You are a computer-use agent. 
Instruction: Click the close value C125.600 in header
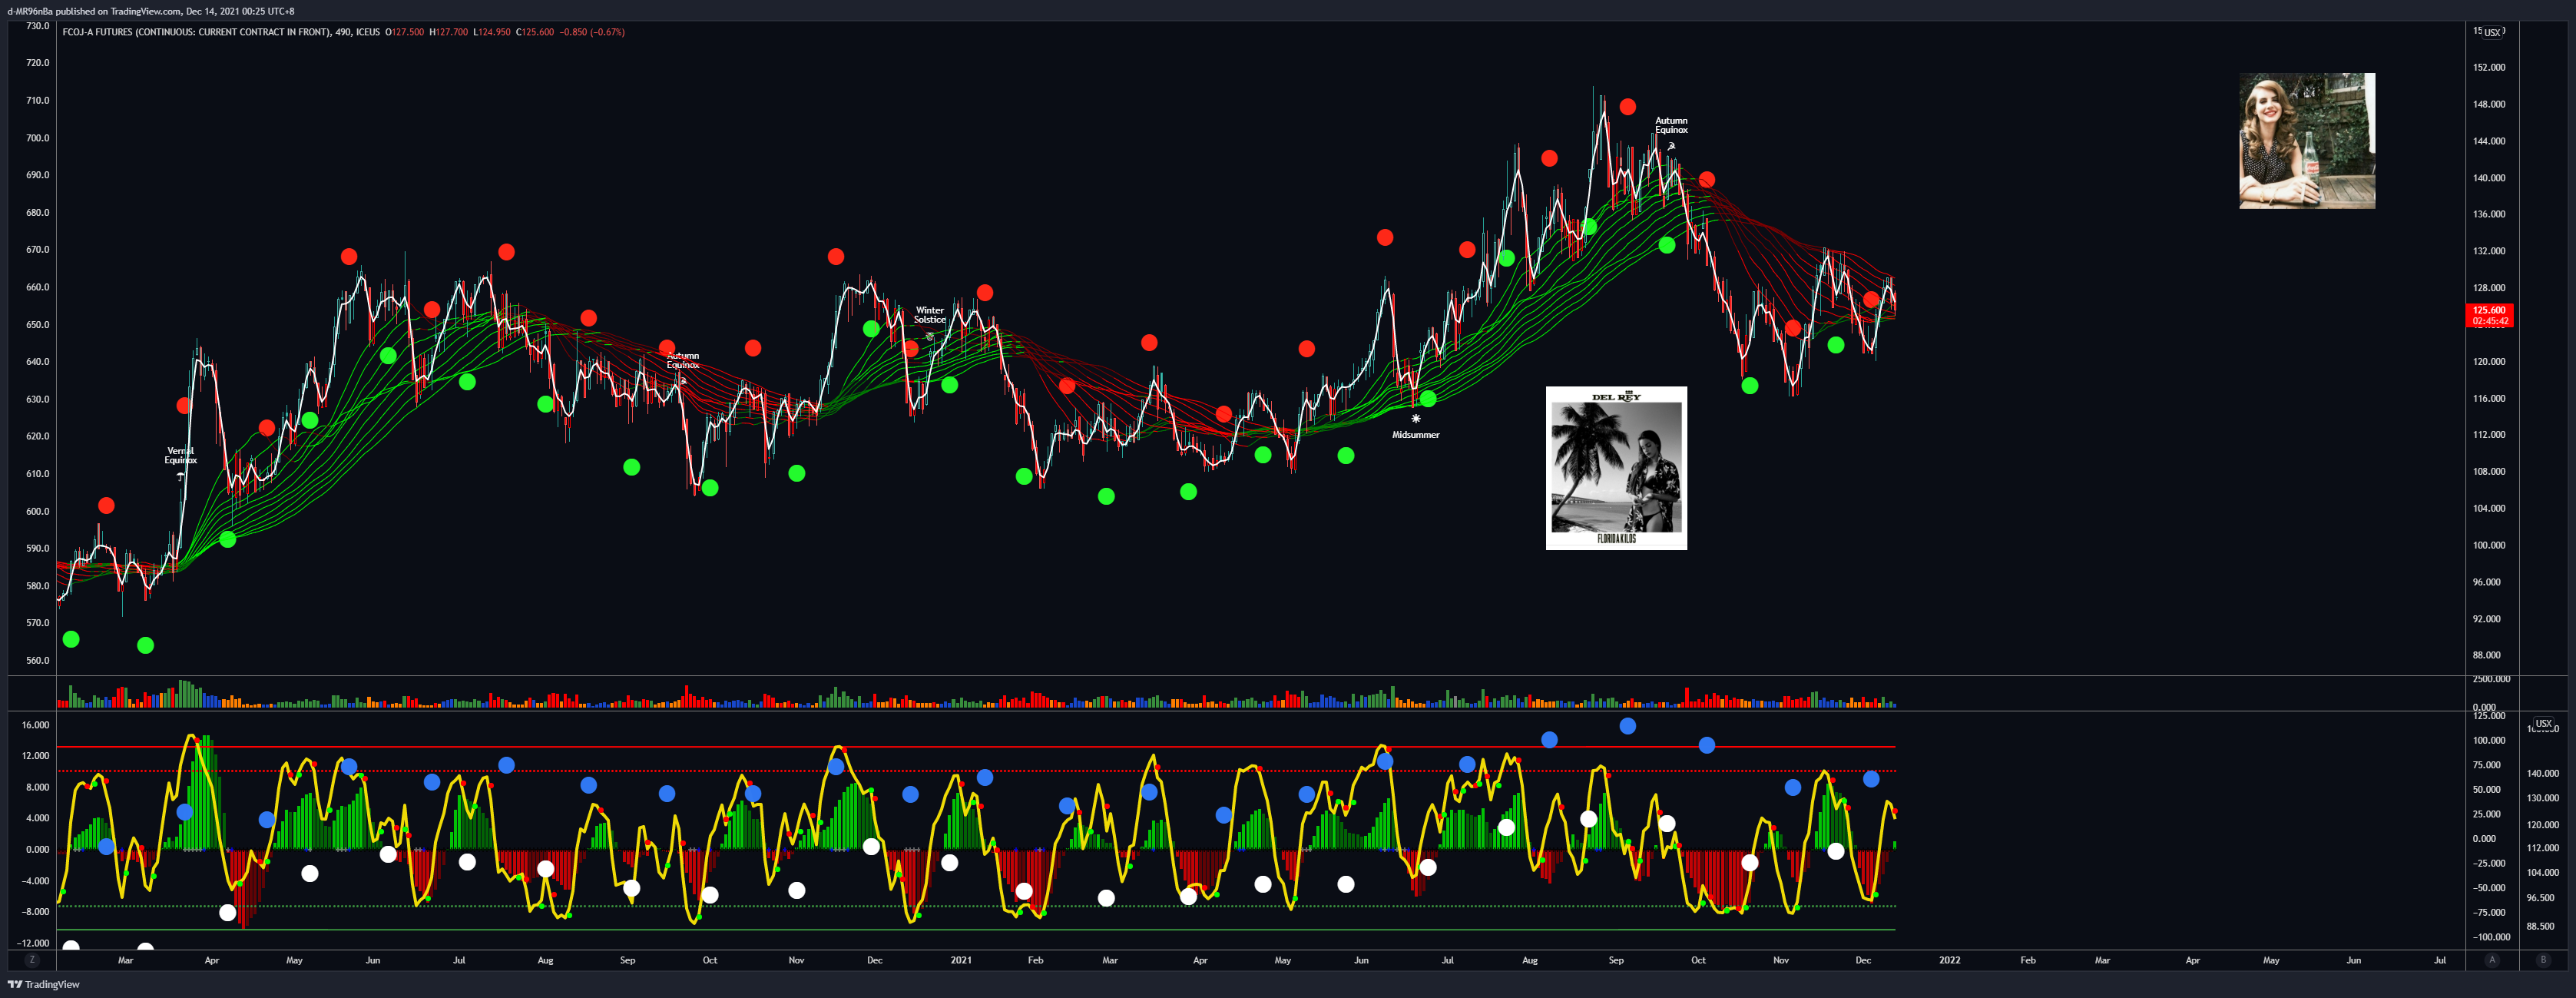click(535, 32)
